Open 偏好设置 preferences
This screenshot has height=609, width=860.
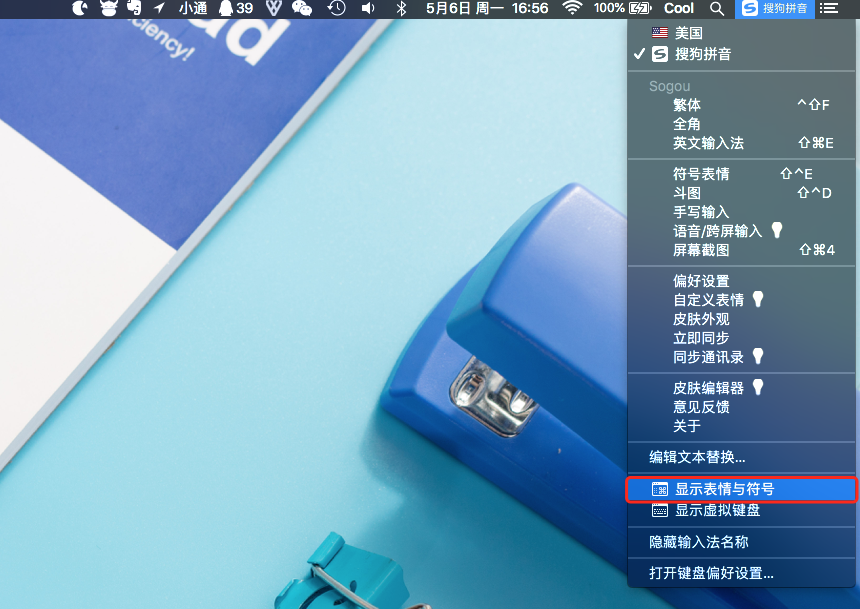742,281
